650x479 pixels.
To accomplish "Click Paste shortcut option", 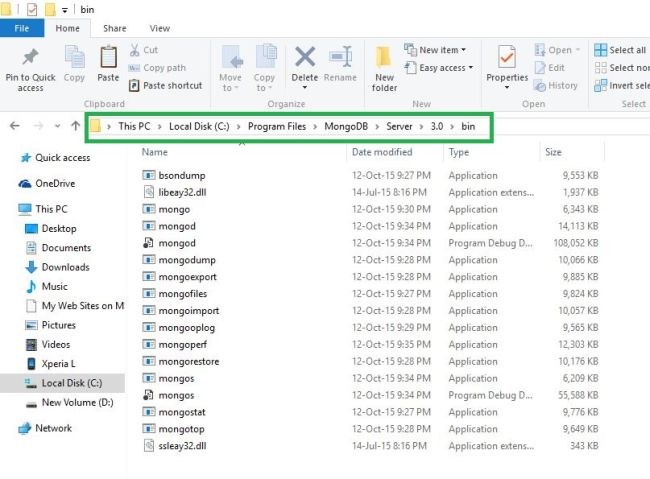I will click(x=166, y=85).
